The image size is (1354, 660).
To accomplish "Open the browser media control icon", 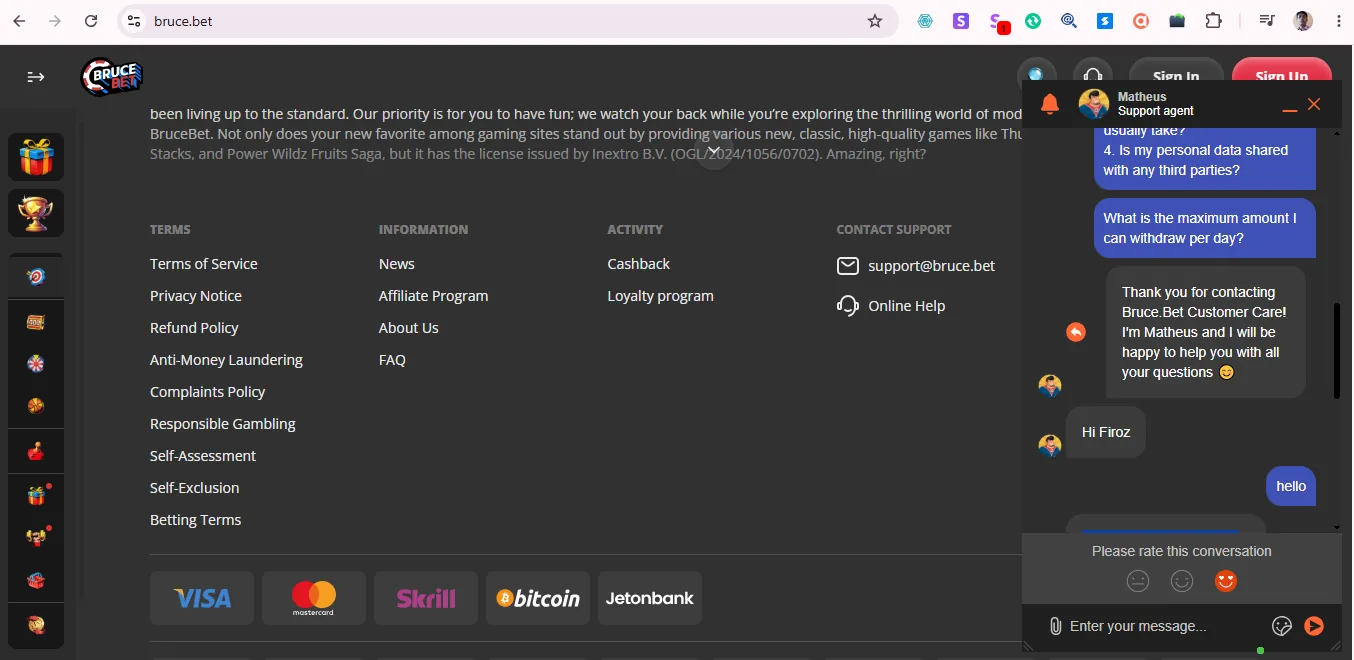I will click(1267, 21).
